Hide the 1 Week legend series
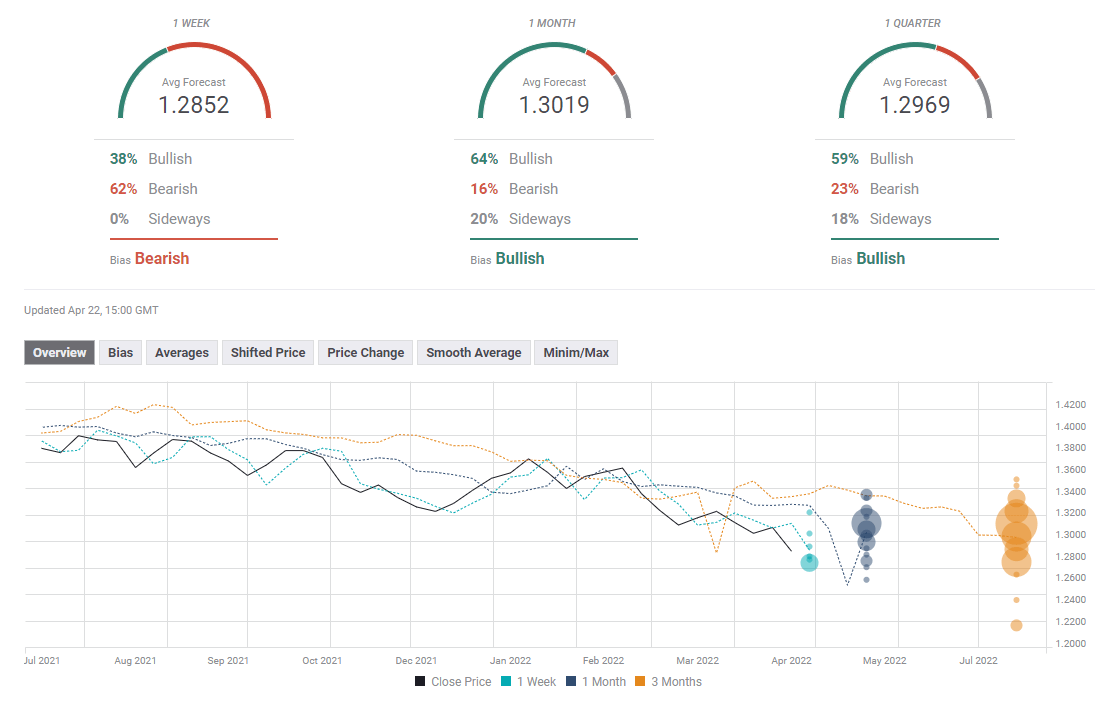 coord(529,682)
